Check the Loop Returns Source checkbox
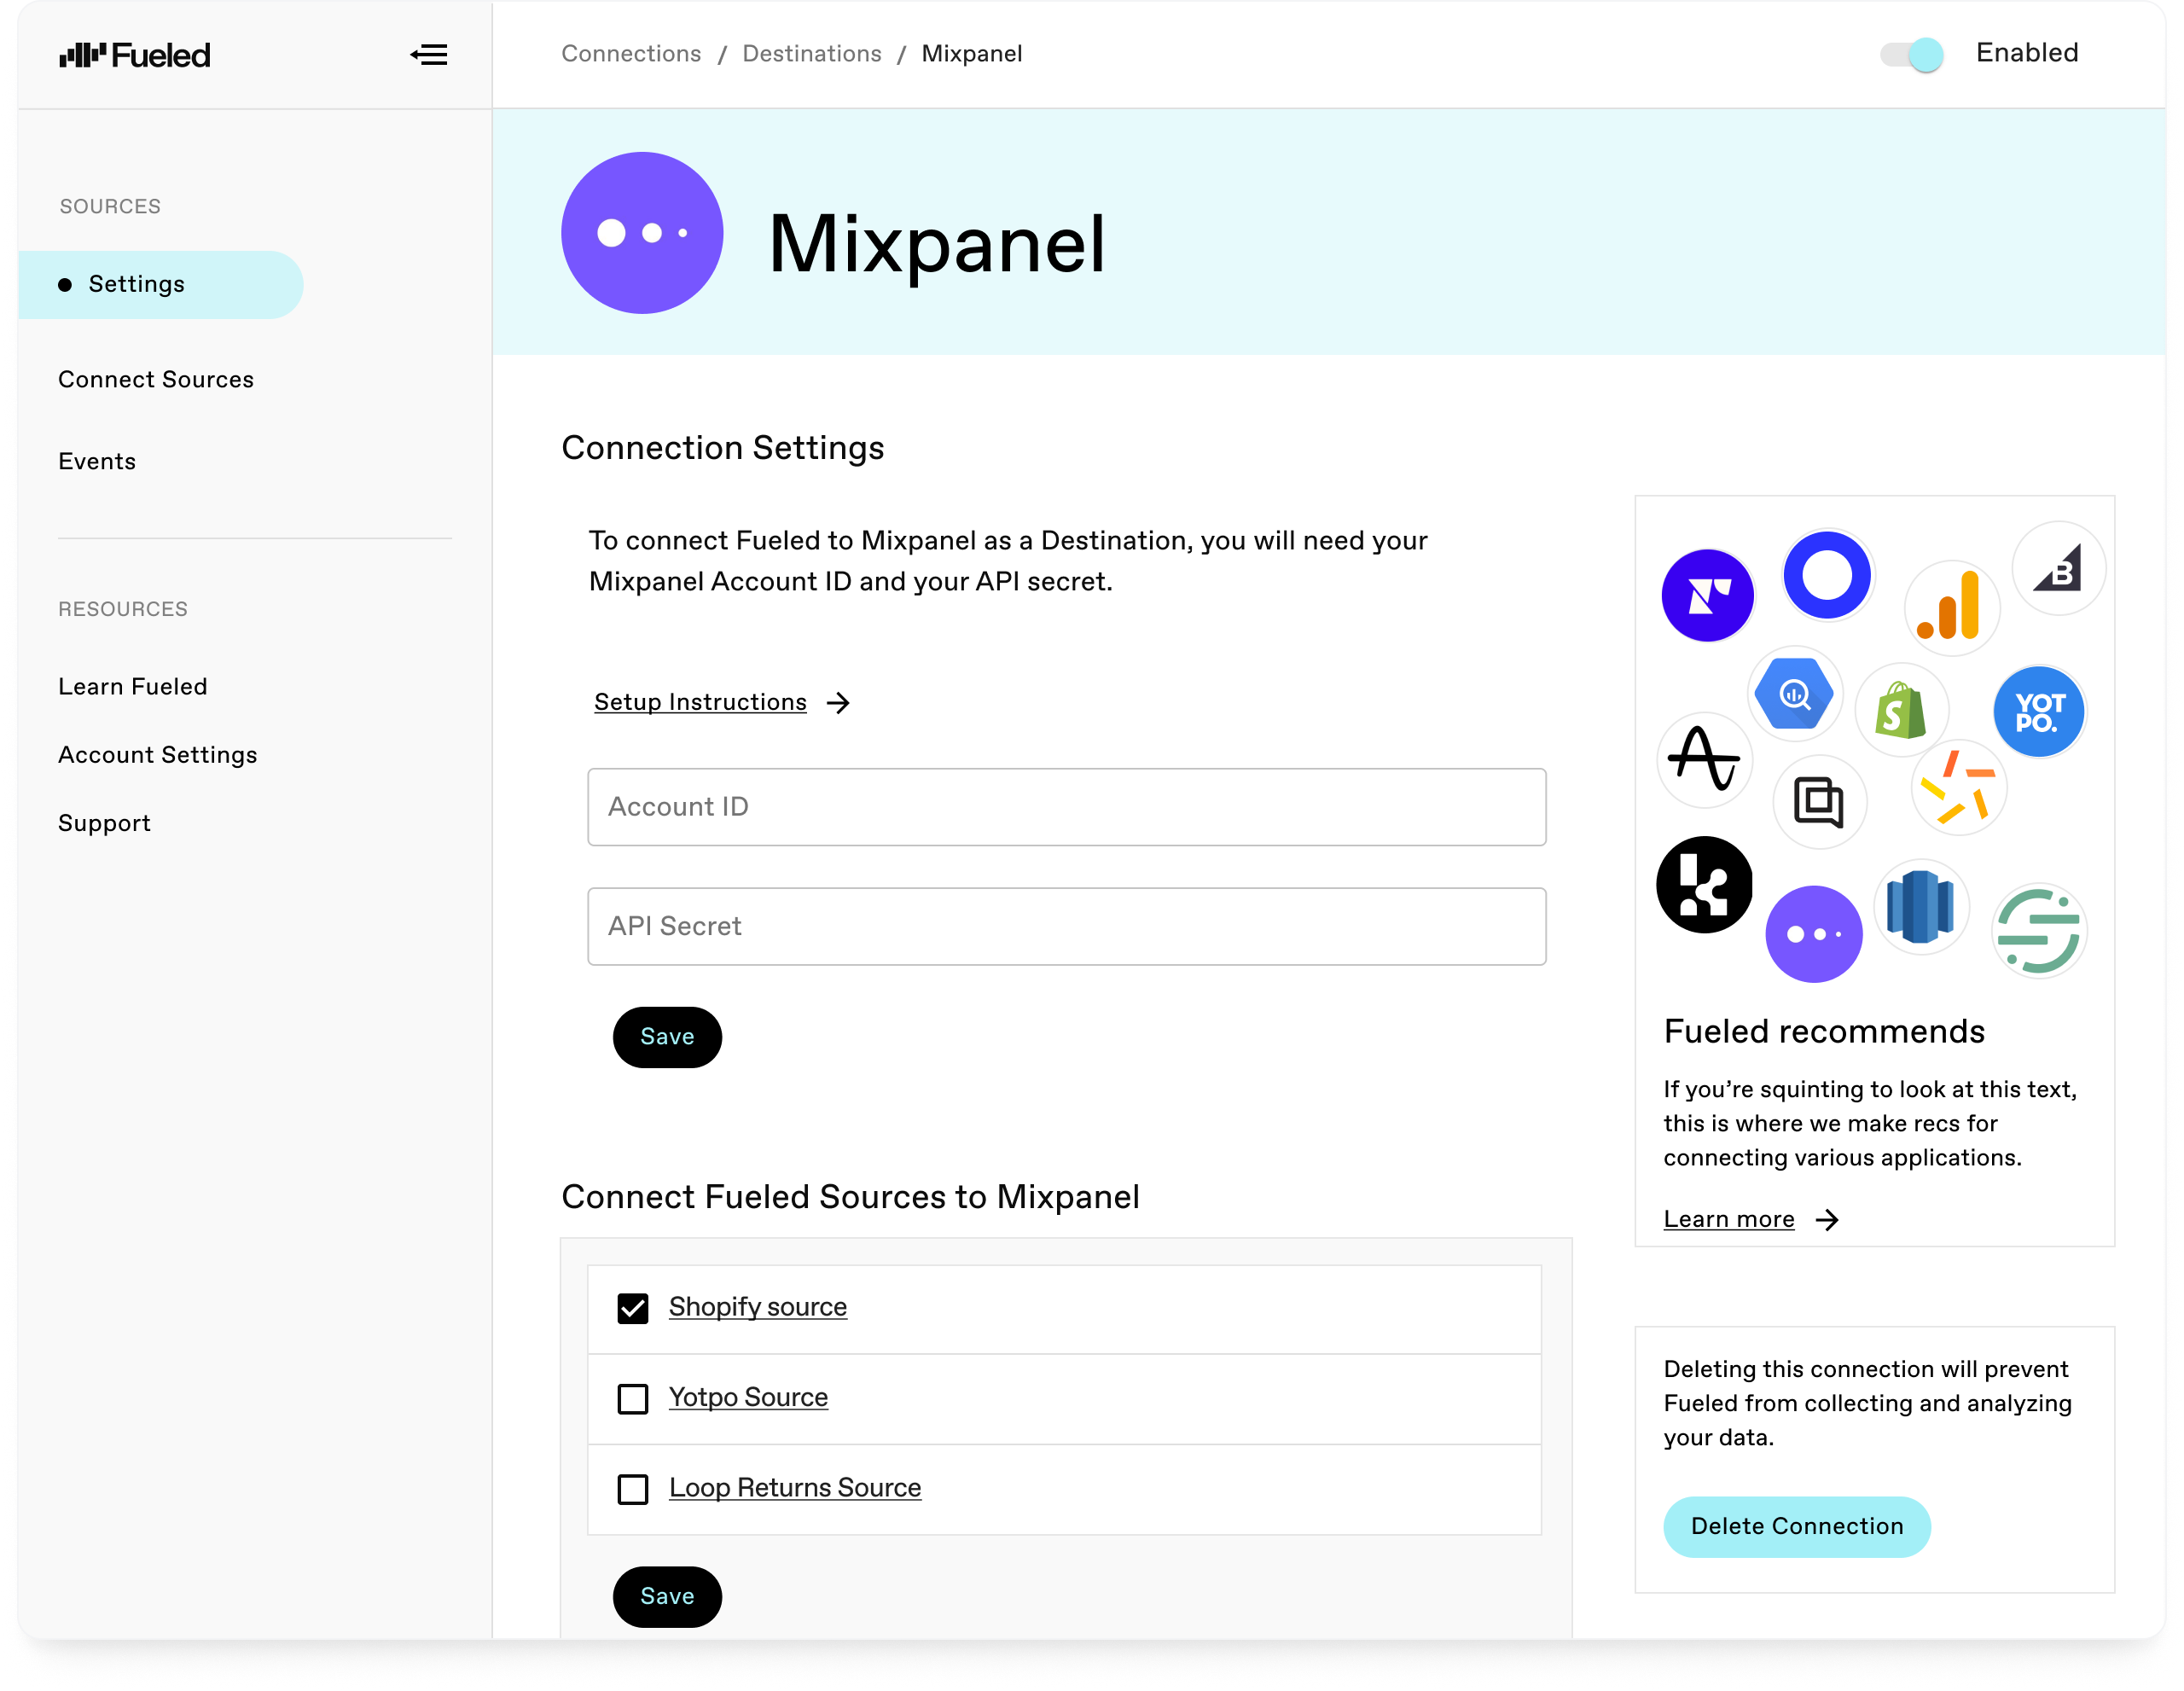The image size is (2184, 1691). [x=633, y=1489]
